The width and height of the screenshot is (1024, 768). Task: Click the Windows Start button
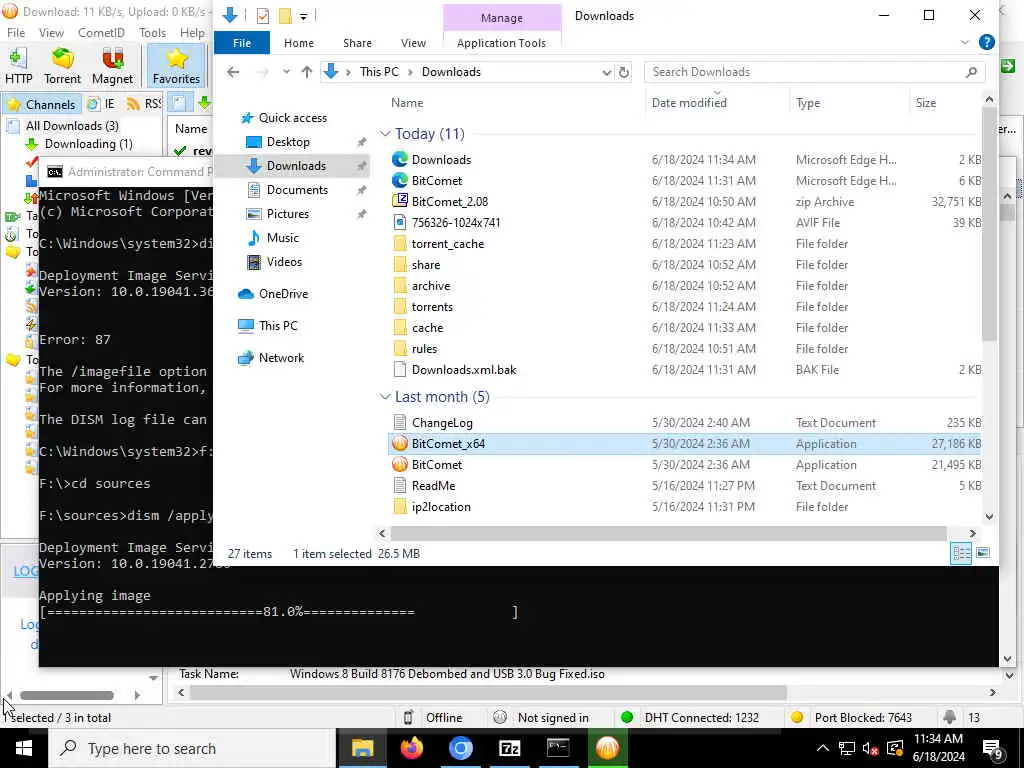(24, 748)
